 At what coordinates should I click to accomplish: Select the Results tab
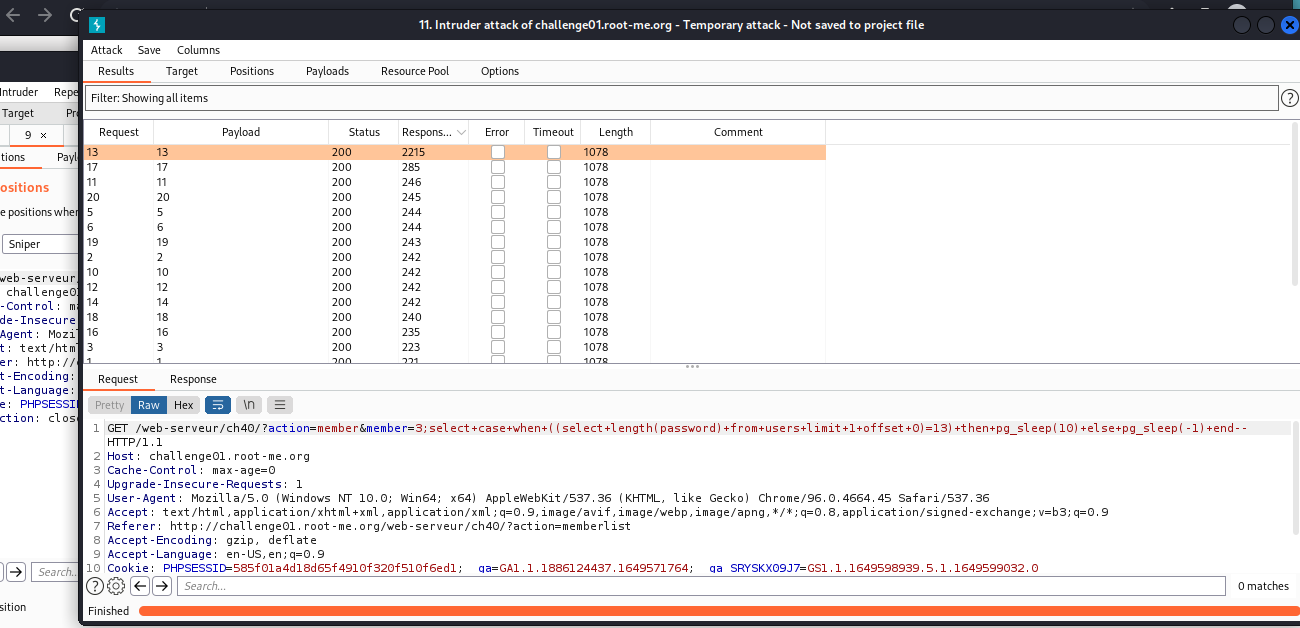[116, 71]
